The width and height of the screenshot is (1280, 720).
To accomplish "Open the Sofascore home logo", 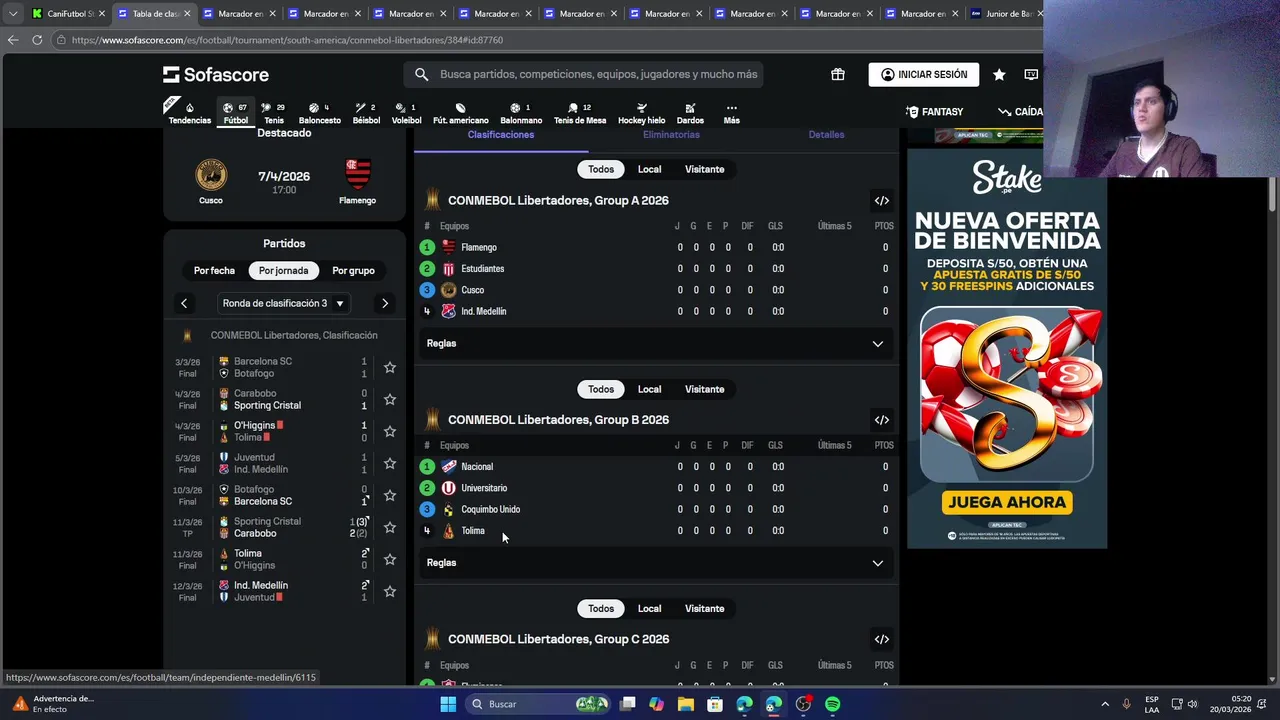I will click(216, 74).
